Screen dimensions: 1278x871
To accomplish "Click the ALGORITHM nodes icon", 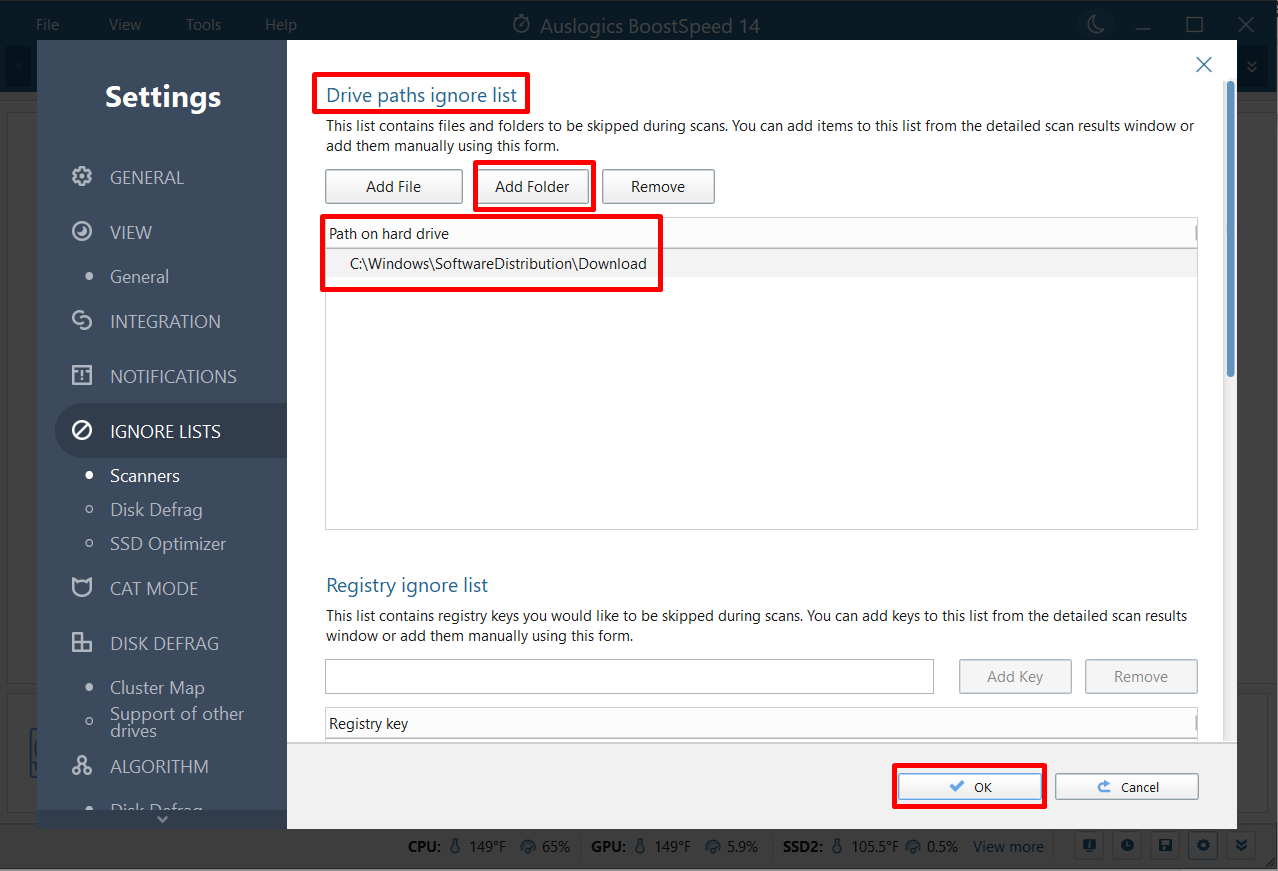I will (x=82, y=766).
